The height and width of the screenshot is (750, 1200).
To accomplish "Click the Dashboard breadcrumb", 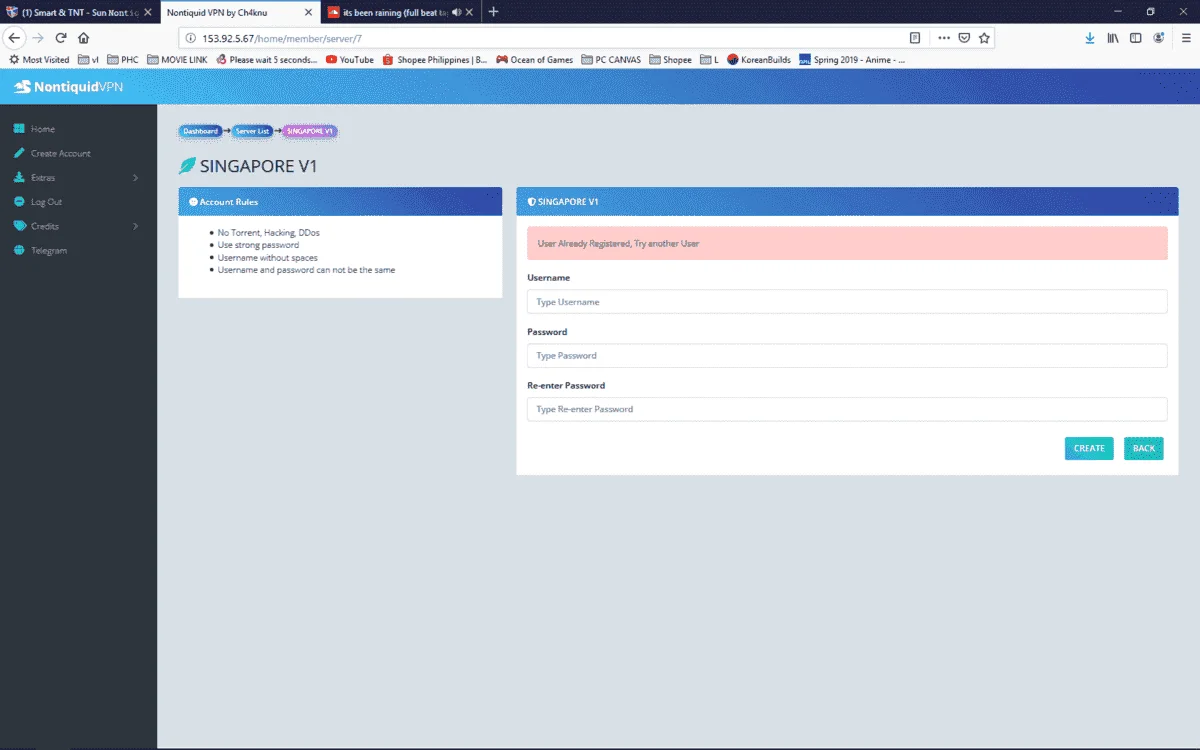I will pos(200,131).
